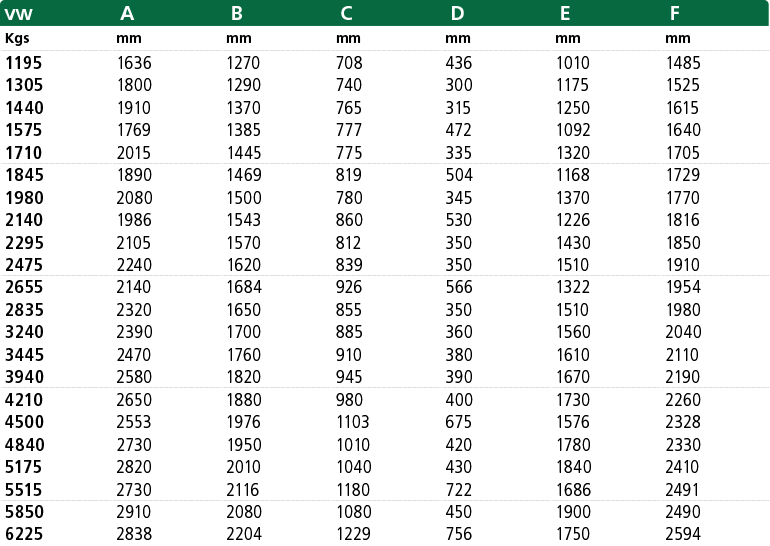Click column header D
The width and height of the screenshot is (770, 546).
457,14
